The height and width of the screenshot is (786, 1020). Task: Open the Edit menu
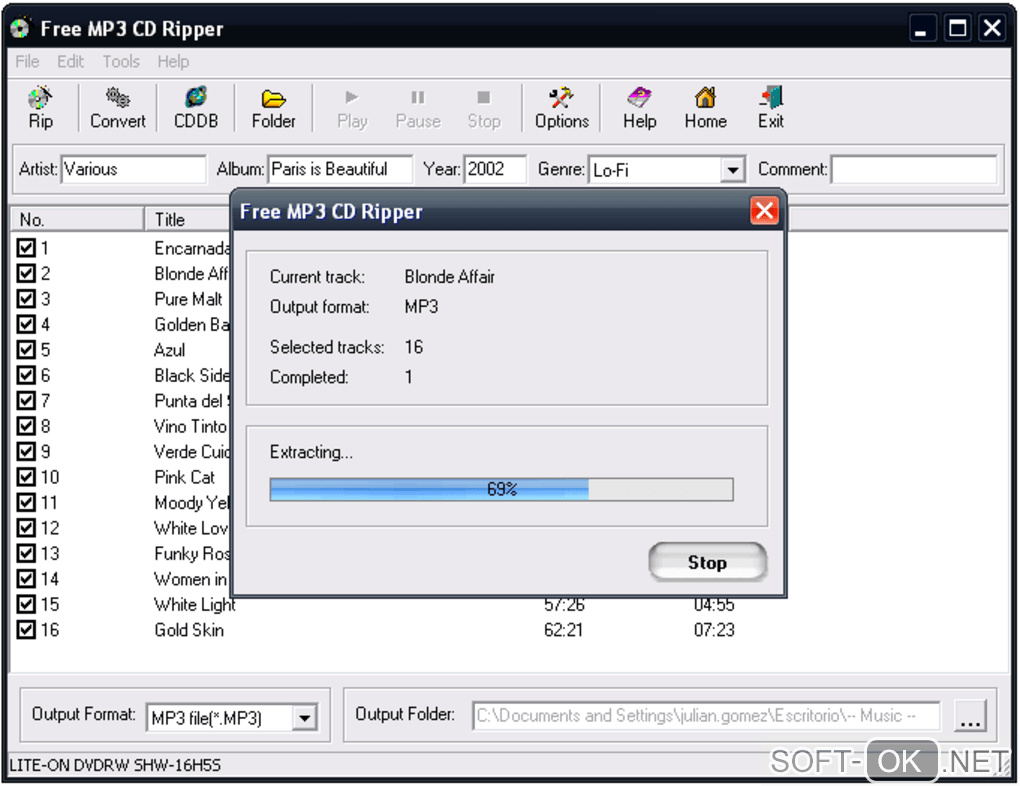click(x=70, y=62)
